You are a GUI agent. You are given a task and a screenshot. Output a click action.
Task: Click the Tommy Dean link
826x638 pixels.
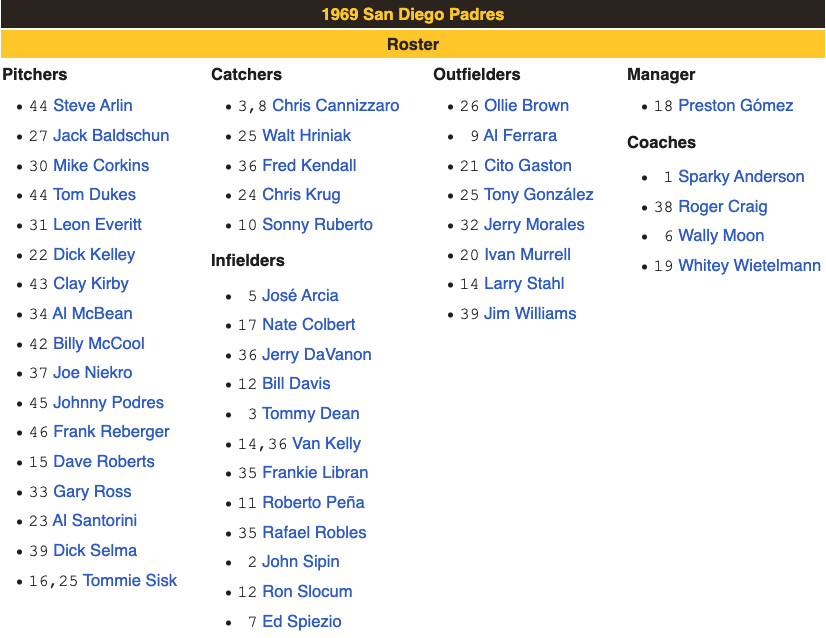click(311, 414)
